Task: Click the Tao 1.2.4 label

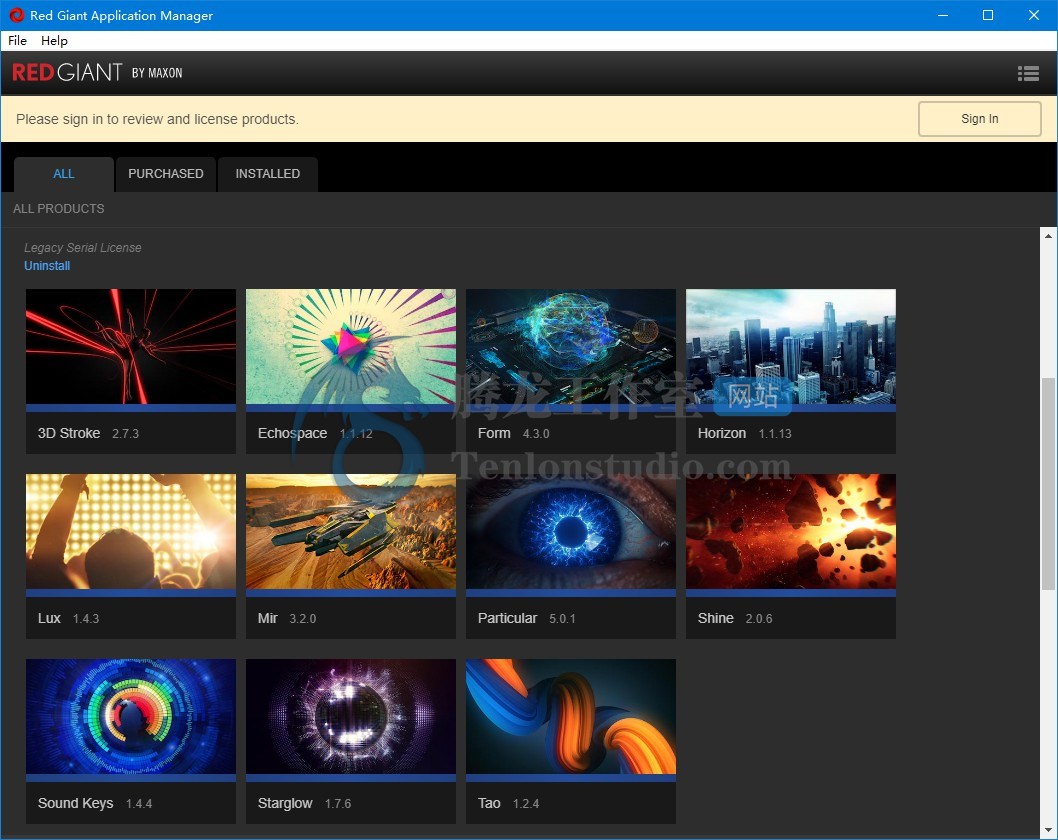Action: click(x=508, y=803)
